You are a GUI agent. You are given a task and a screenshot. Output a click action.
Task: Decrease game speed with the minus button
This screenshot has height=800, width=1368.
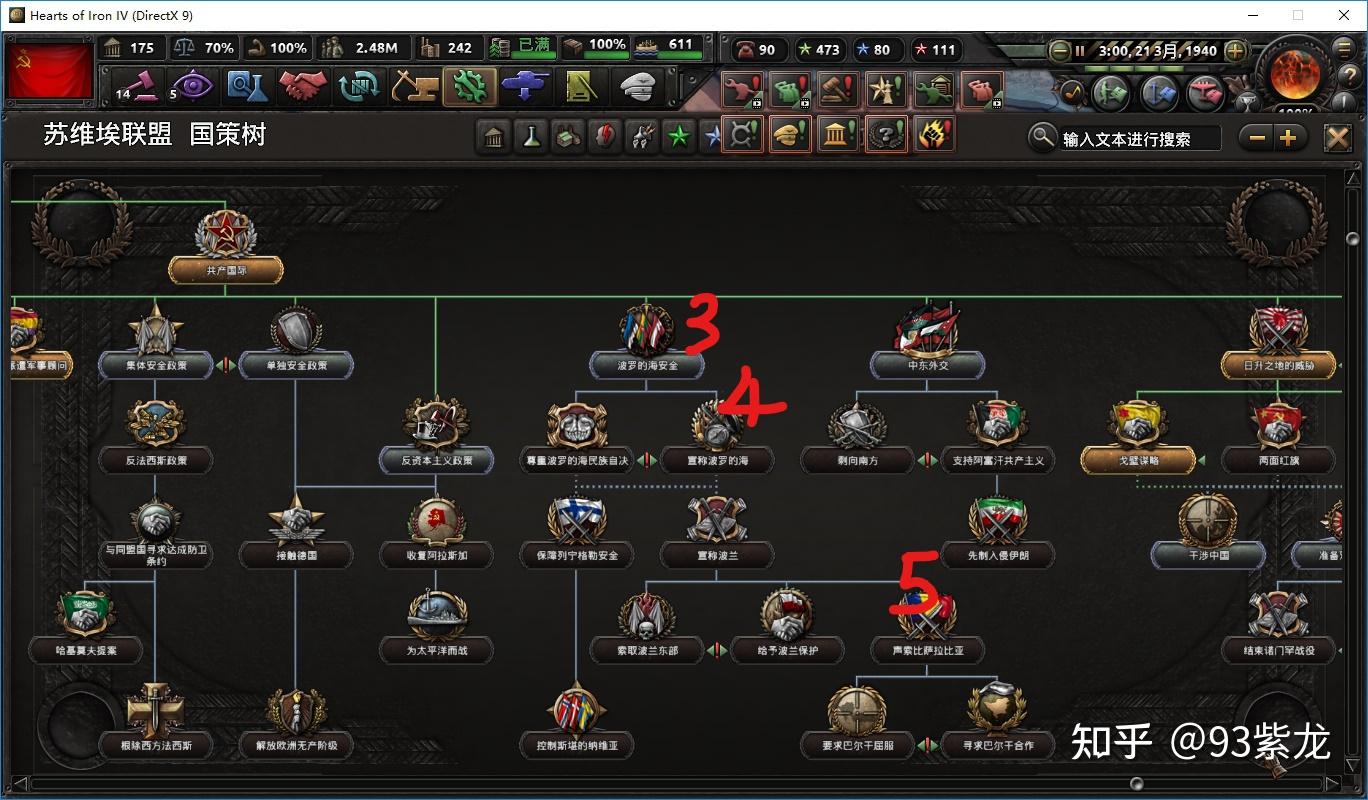click(1059, 50)
